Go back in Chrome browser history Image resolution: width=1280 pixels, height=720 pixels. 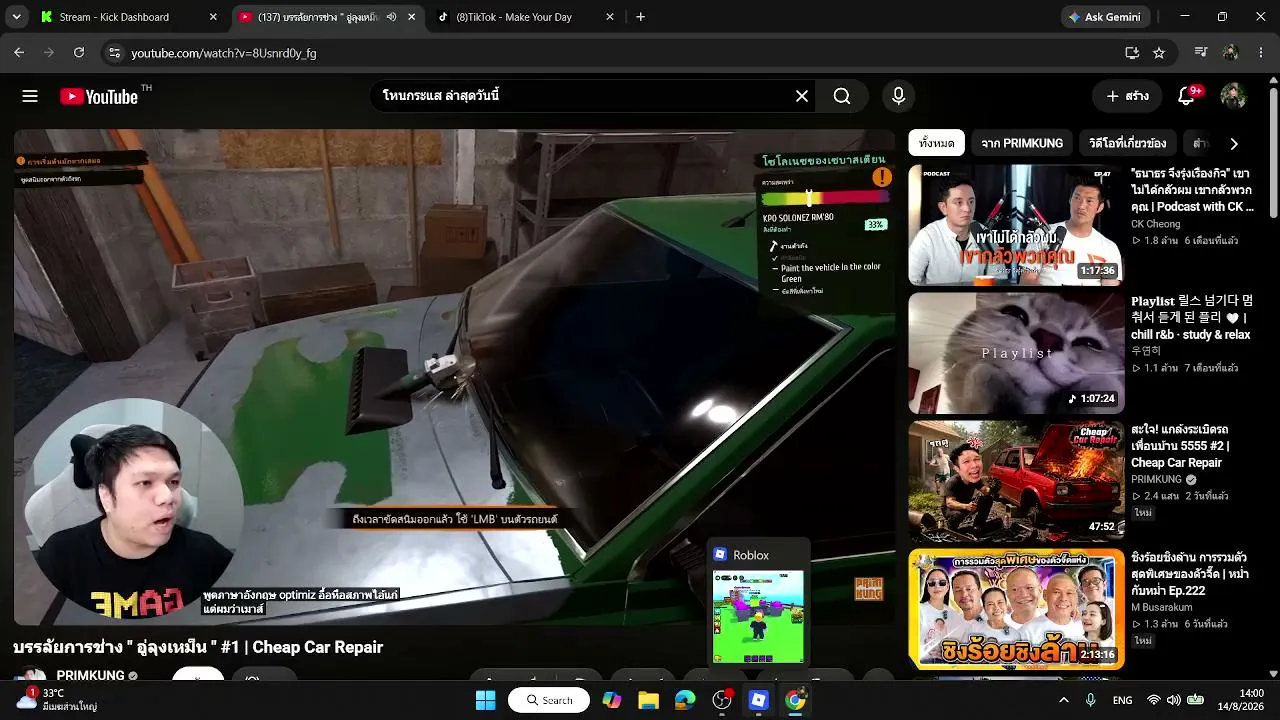(19, 52)
